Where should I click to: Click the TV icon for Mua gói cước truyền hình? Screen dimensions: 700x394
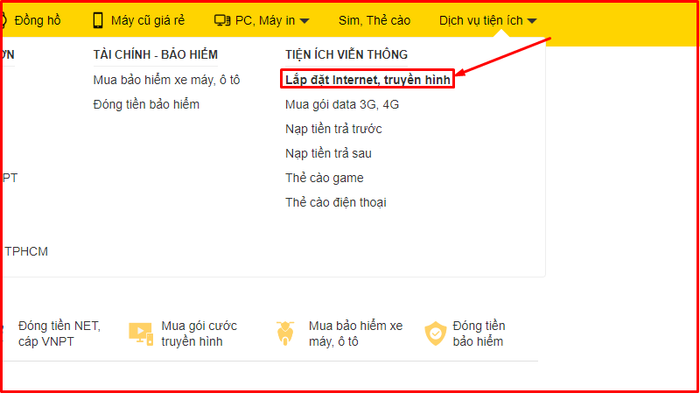[141, 334]
